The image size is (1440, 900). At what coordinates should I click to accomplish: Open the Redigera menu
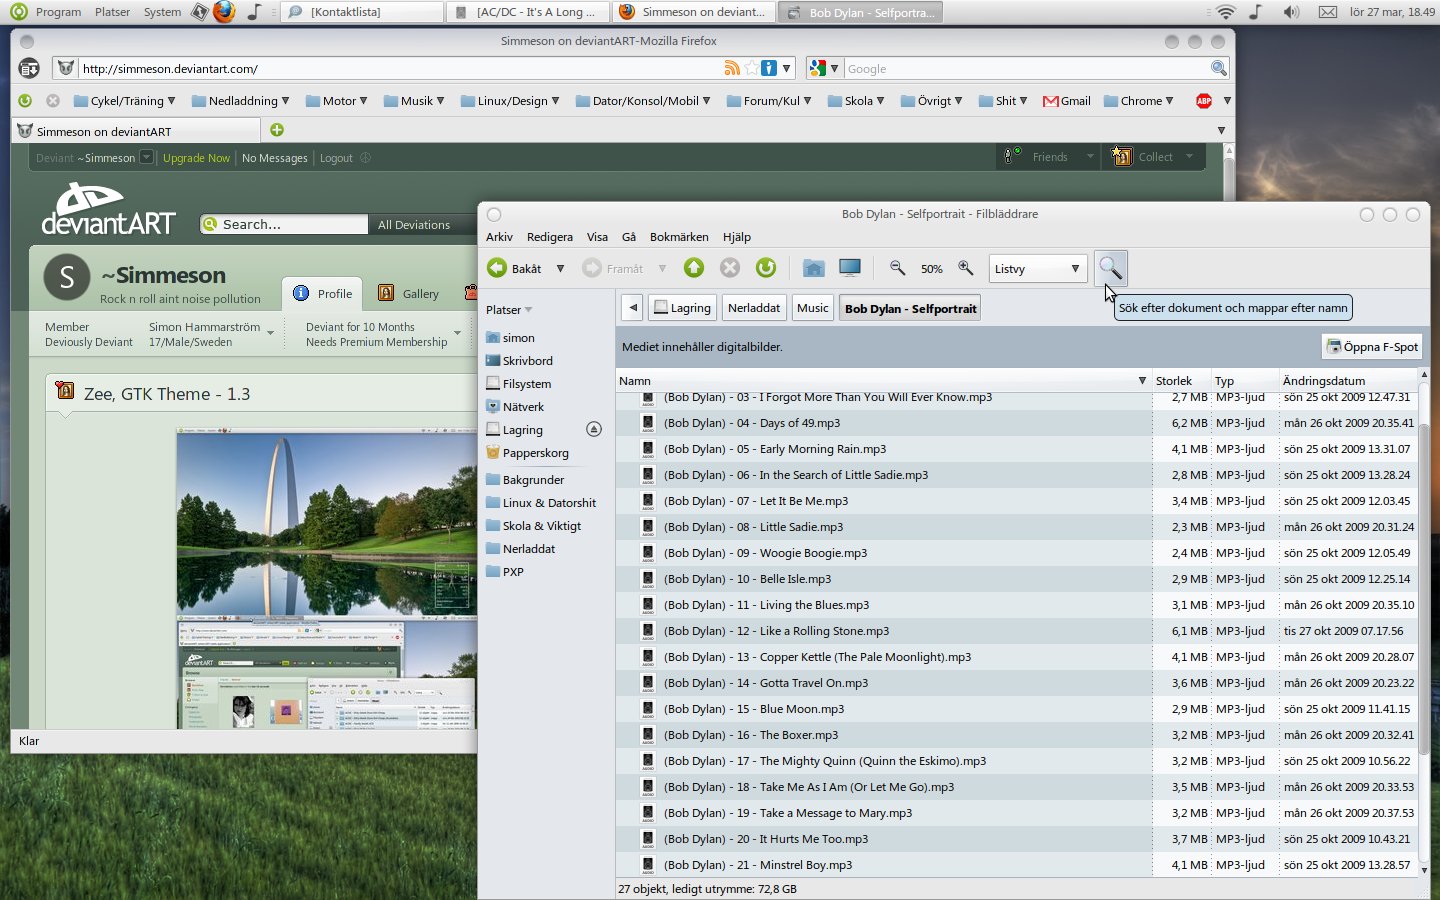(x=550, y=237)
